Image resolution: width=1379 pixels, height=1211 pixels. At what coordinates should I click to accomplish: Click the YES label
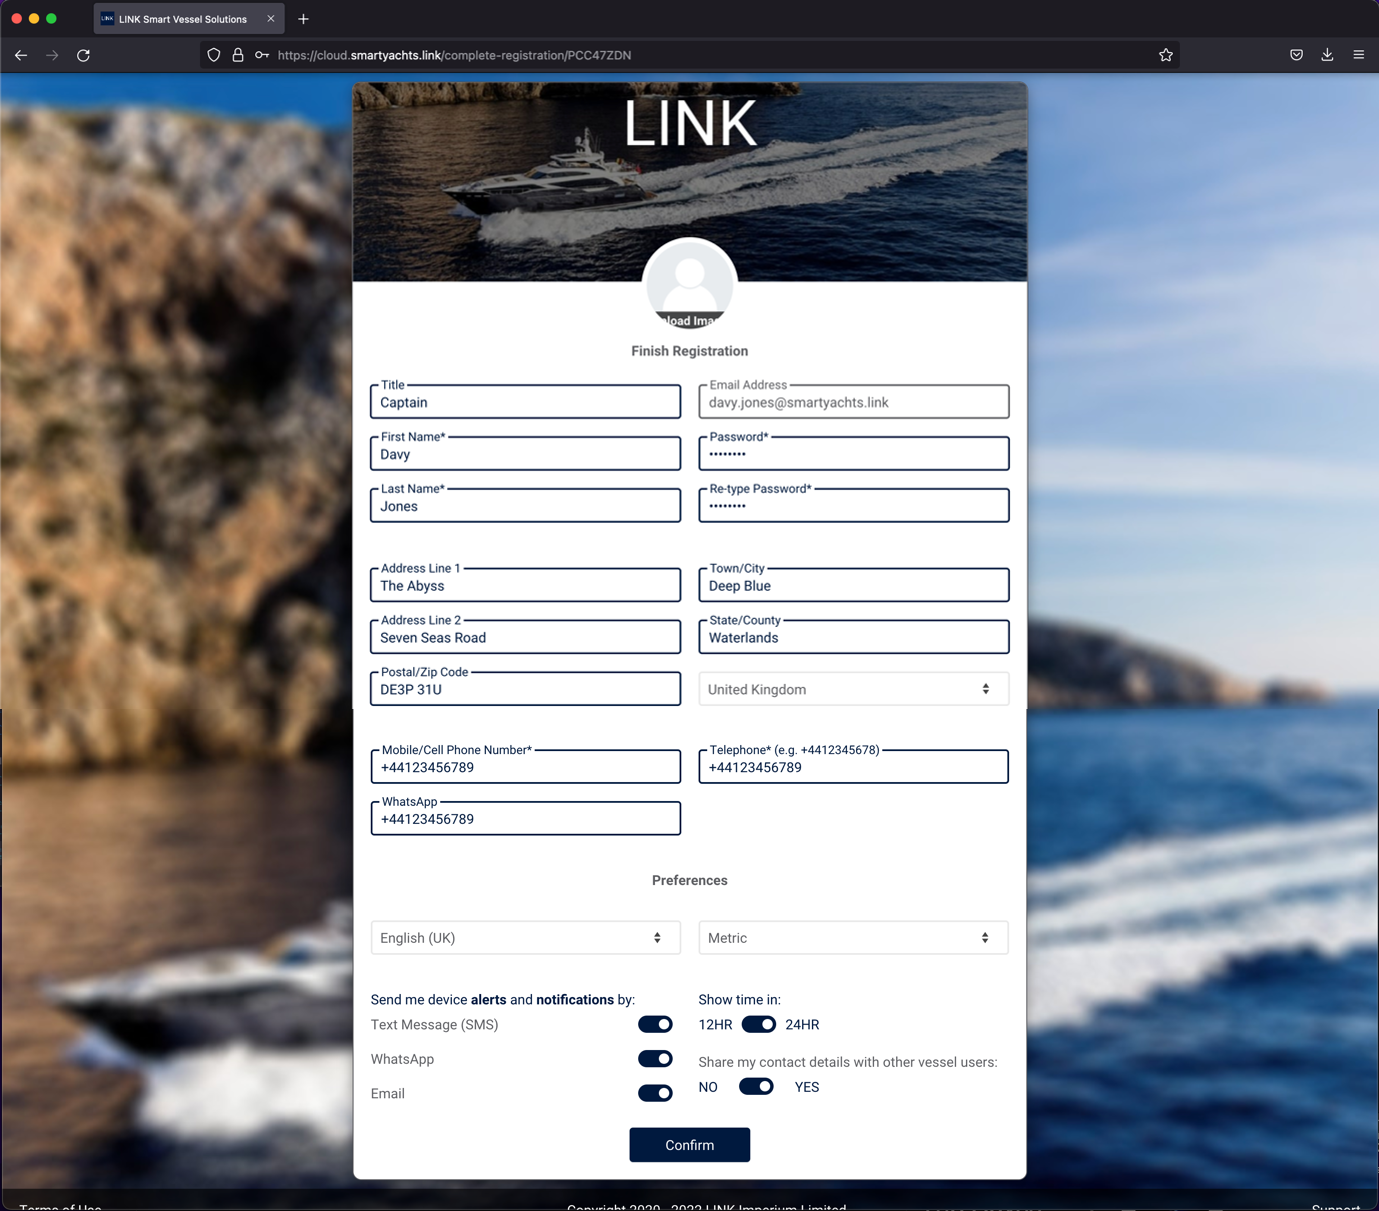(807, 1087)
